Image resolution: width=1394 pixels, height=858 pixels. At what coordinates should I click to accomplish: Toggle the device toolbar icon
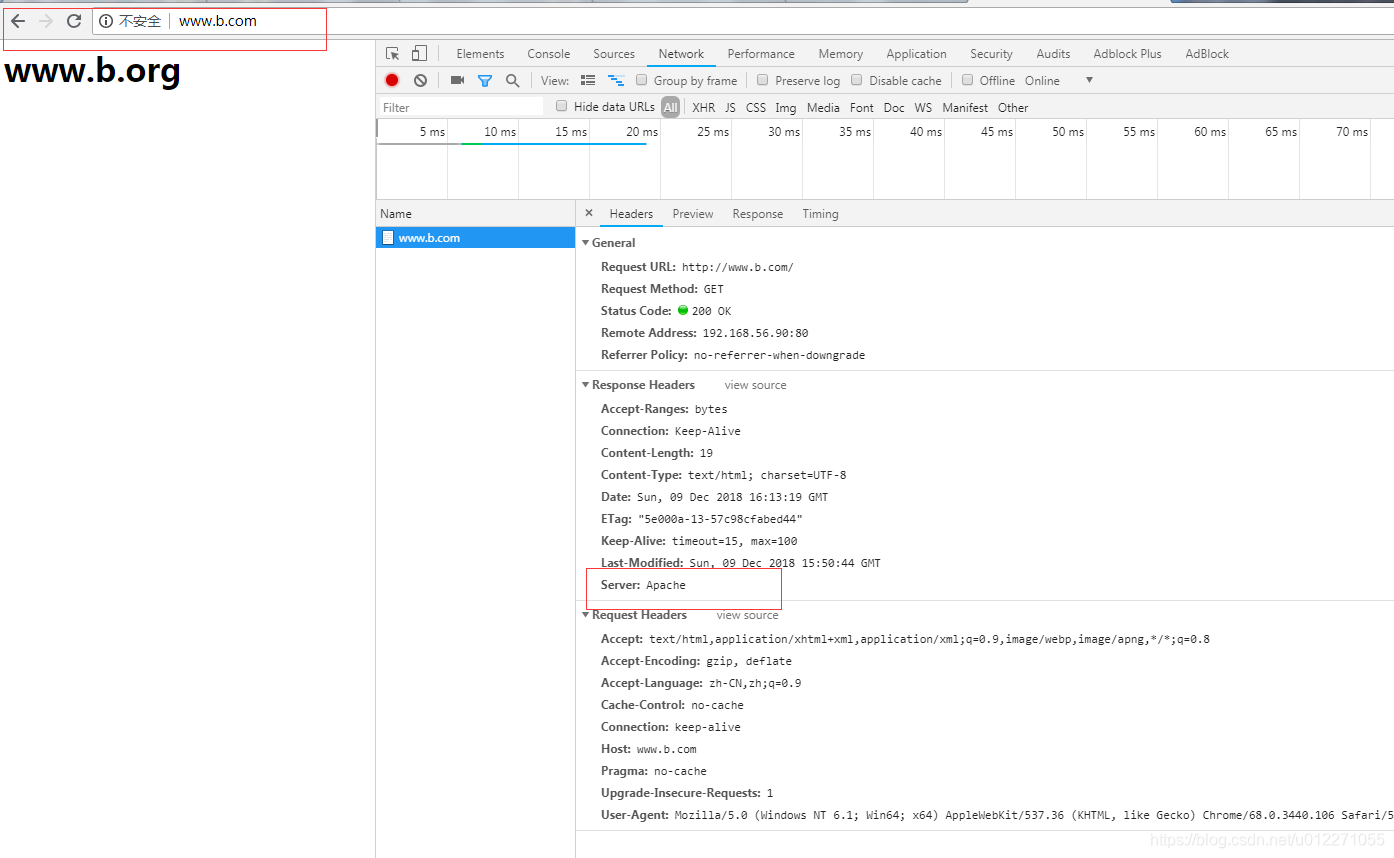(419, 54)
